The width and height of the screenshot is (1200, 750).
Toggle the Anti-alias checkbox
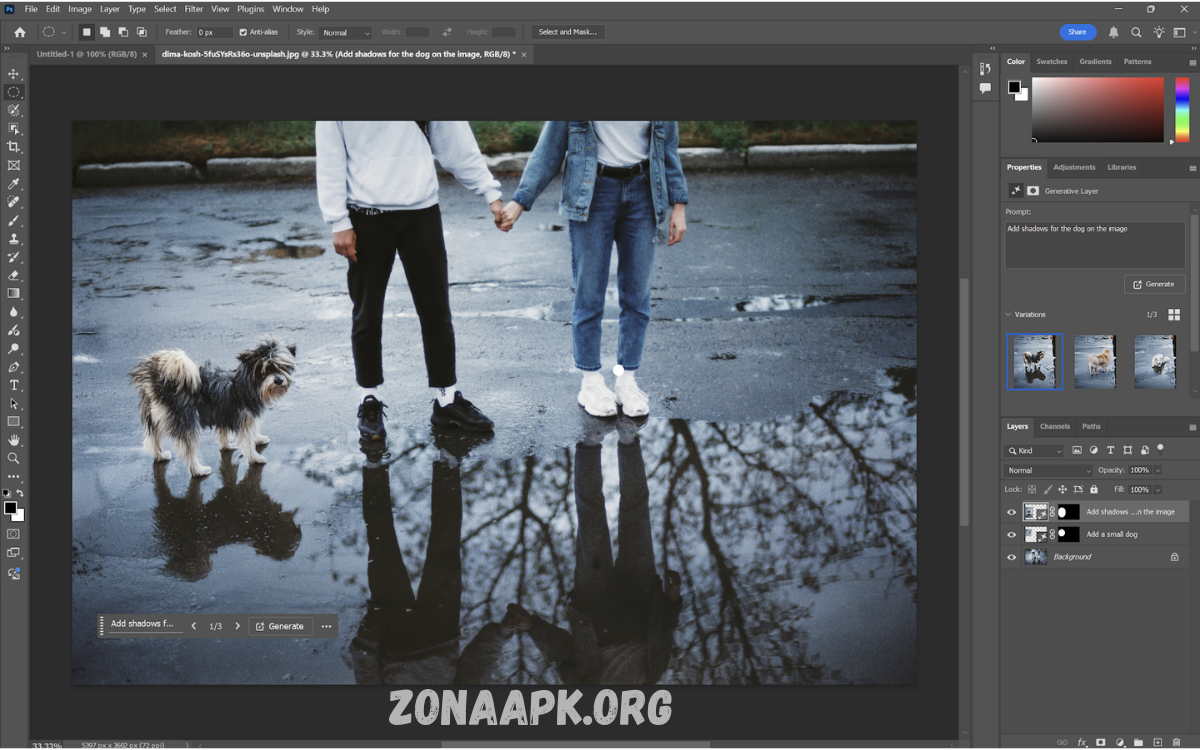click(x=243, y=32)
